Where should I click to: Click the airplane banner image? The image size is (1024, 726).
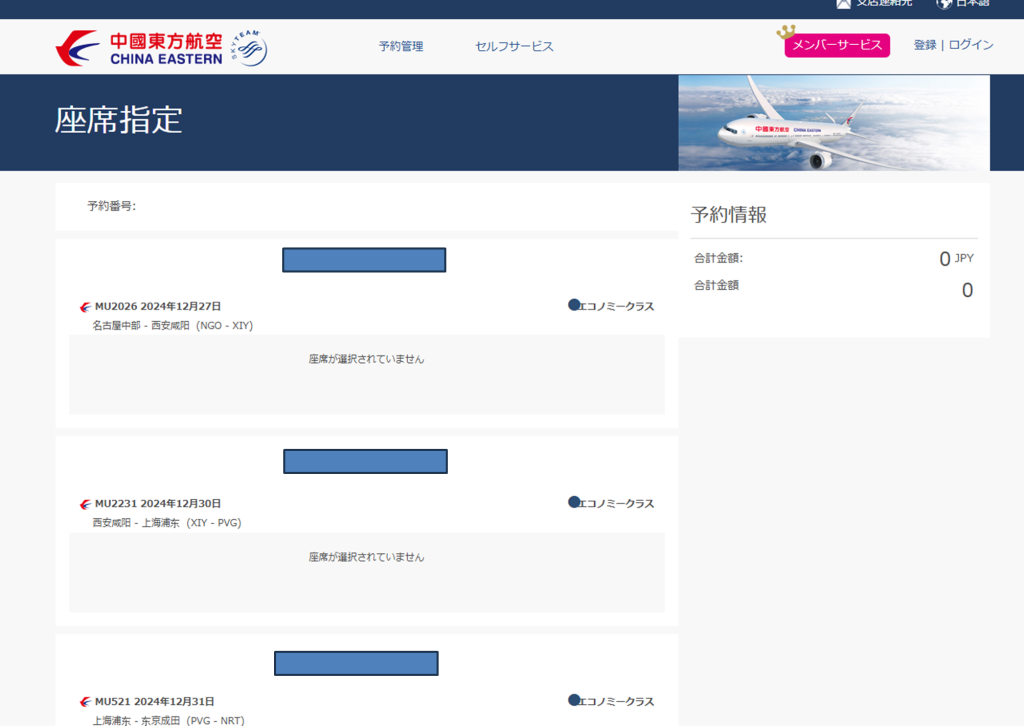(x=833, y=123)
